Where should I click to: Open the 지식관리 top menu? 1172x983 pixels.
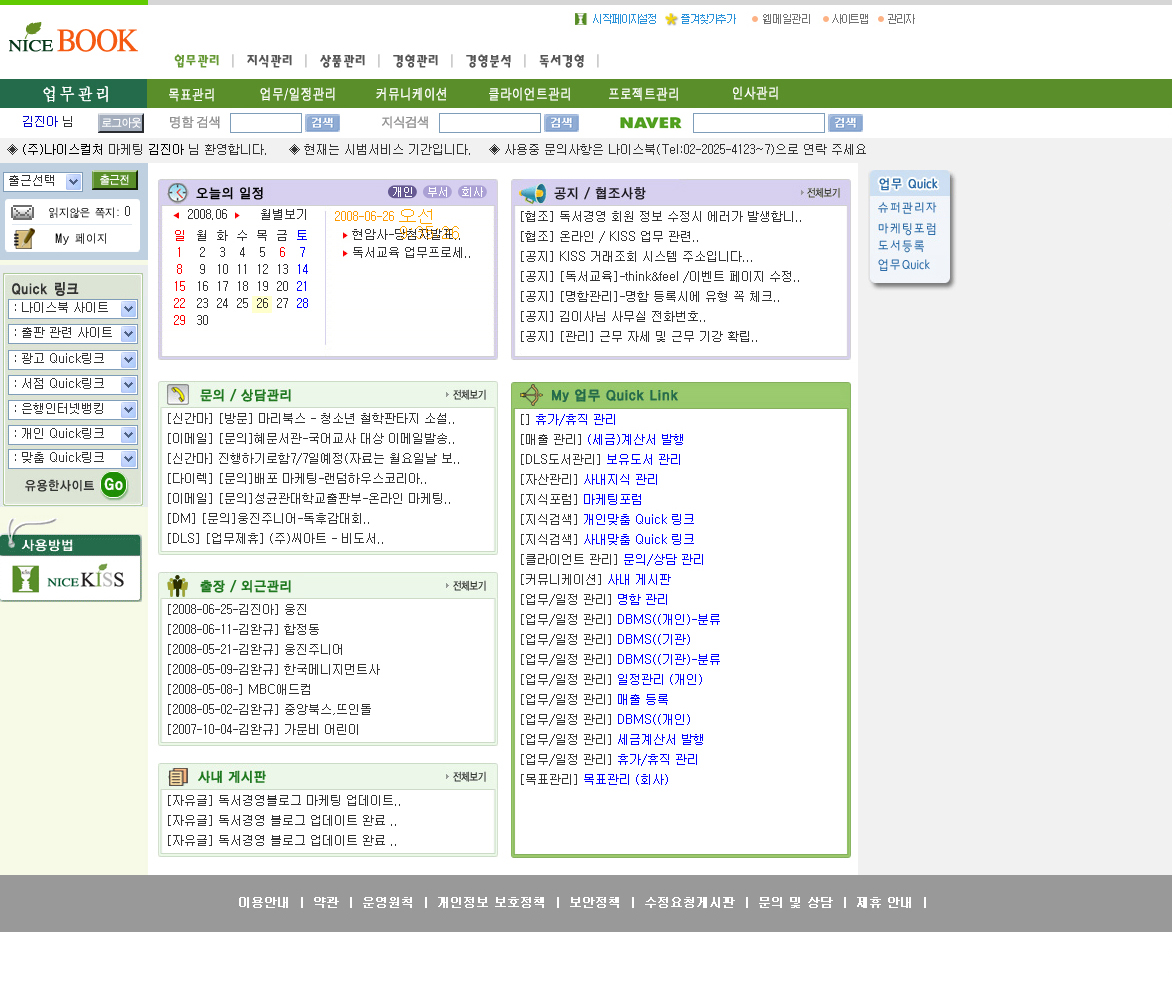(x=269, y=61)
